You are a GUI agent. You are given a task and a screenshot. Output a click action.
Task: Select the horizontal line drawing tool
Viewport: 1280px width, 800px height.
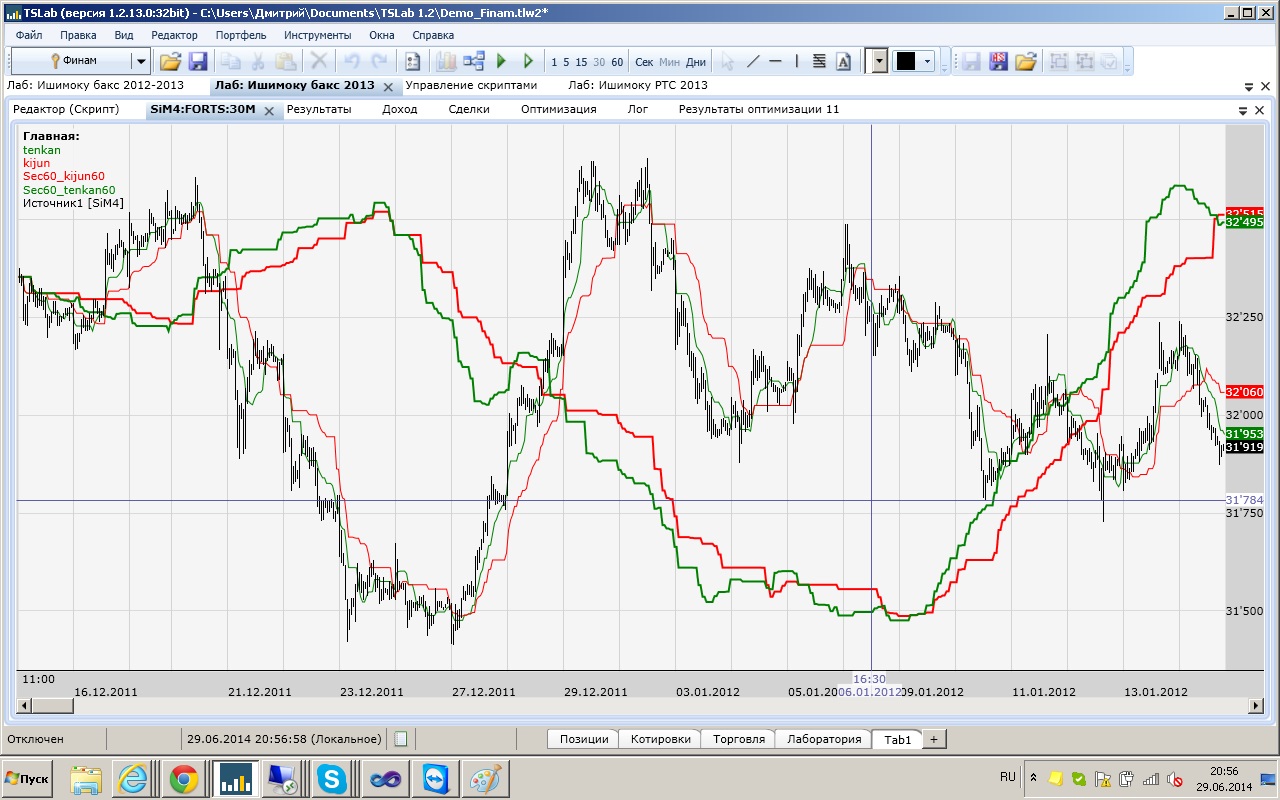click(x=775, y=61)
